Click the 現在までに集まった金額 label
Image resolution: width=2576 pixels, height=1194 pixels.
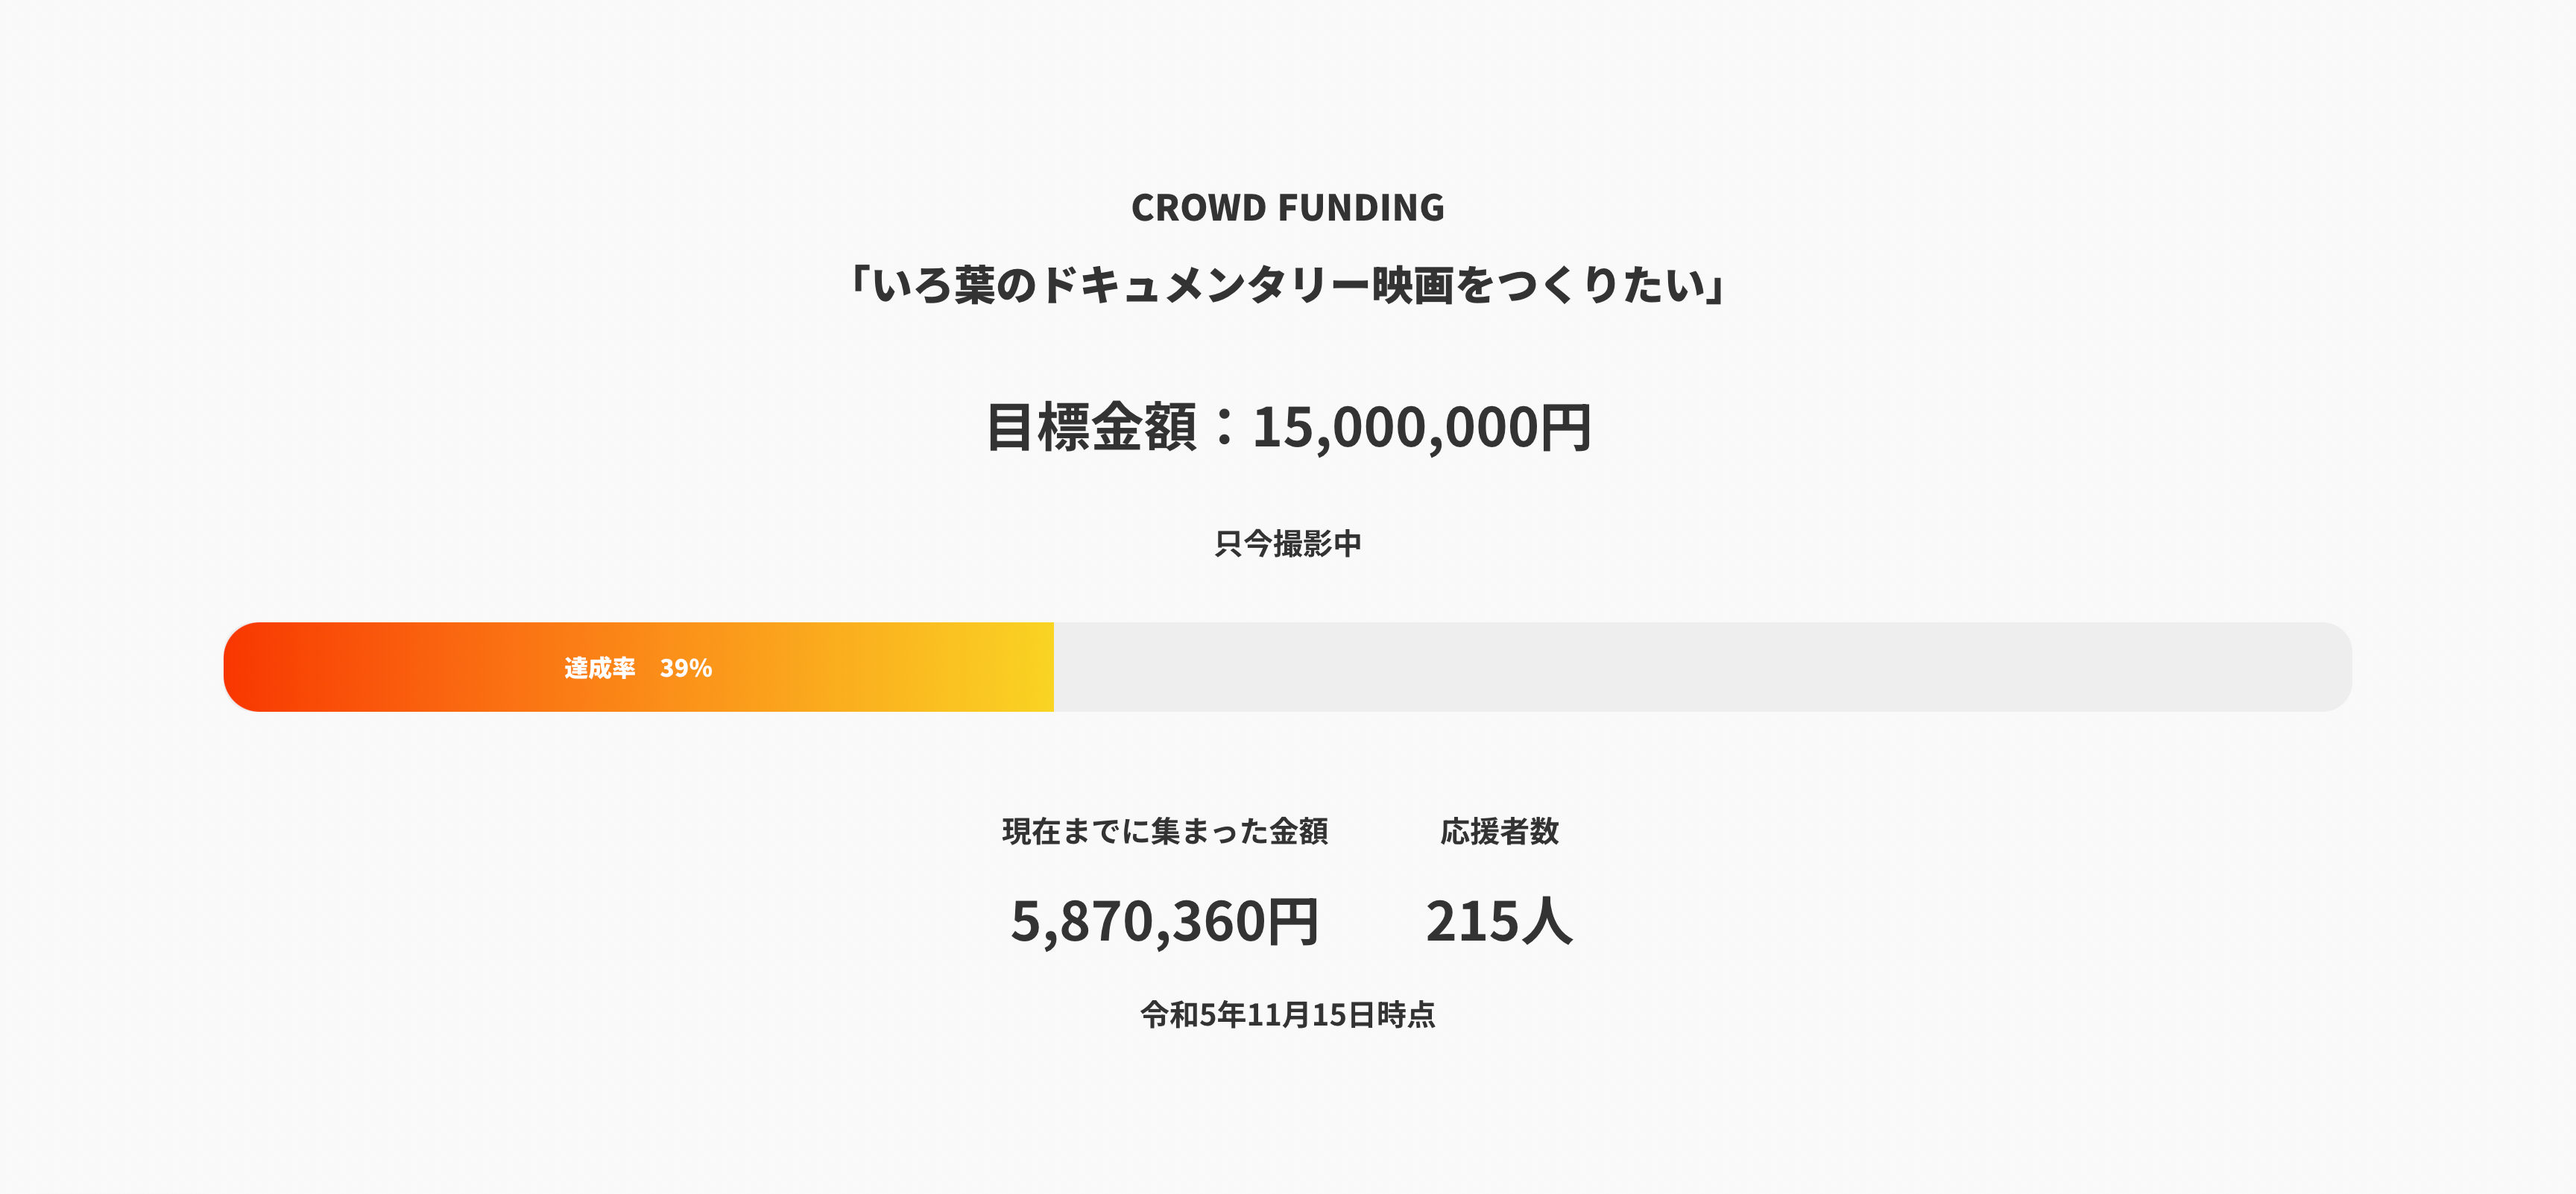(x=1165, y=831)
